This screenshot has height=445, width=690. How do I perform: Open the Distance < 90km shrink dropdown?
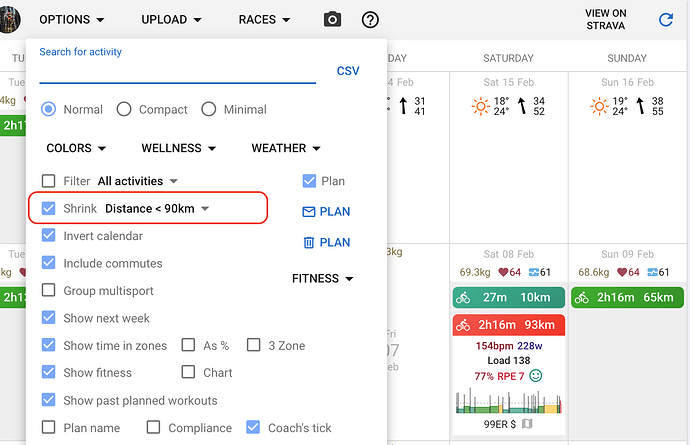tap(157, 208)
